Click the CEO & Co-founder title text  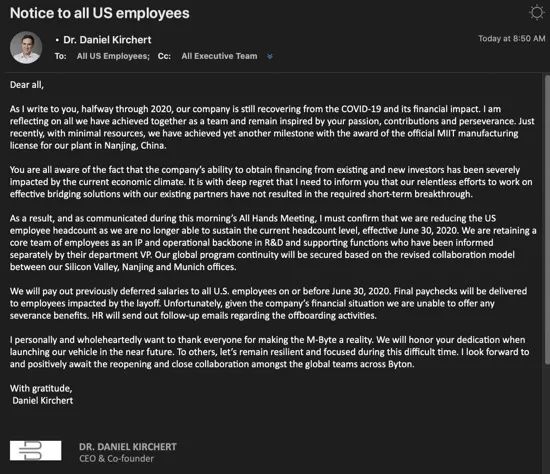click(116, 459)
